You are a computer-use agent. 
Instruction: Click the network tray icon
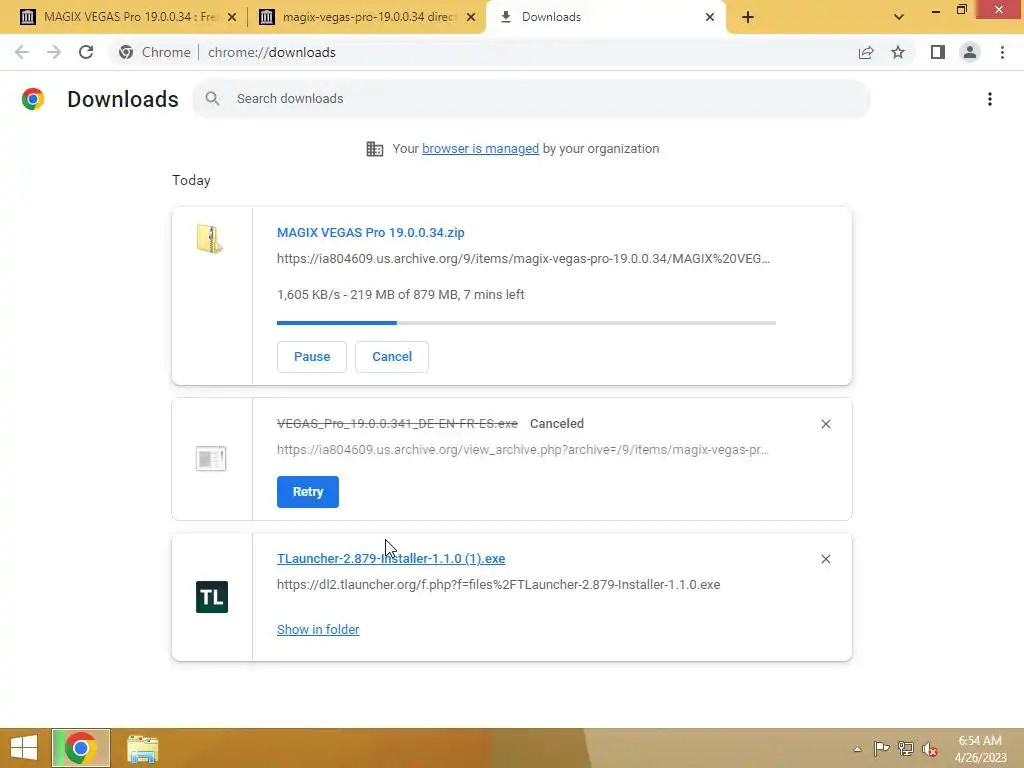point(906,748)
